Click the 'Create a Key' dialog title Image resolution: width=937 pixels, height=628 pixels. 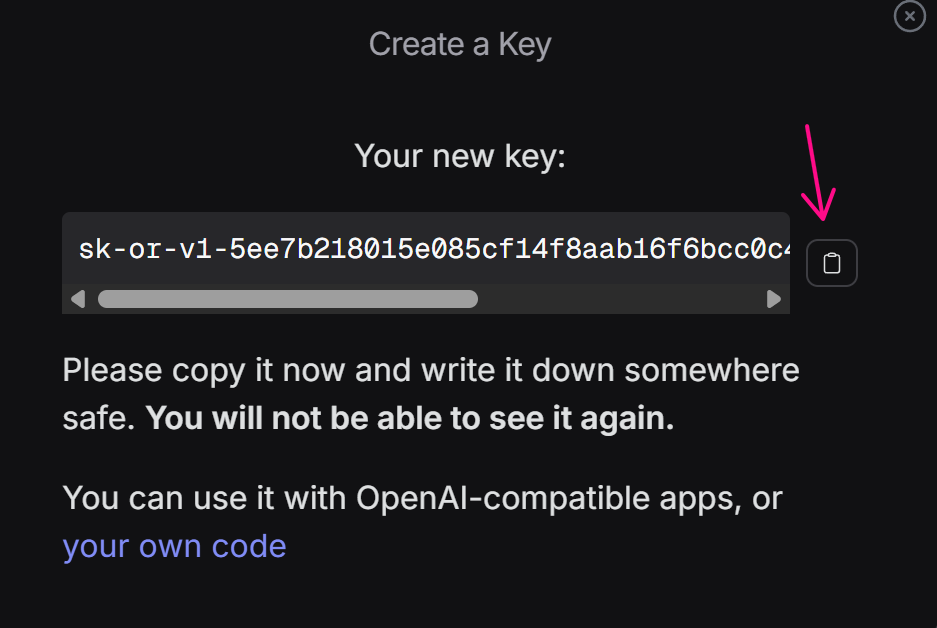point(459,44)
